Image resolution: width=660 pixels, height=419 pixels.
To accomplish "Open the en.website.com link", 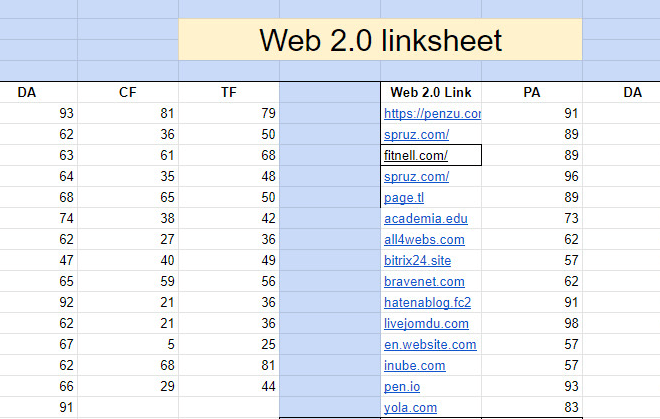I will click(x=430, y=345).
